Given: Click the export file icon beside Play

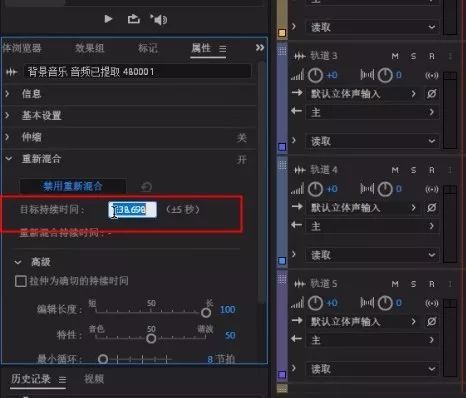Looking at the screenshot, I should [x=134, y=19].
